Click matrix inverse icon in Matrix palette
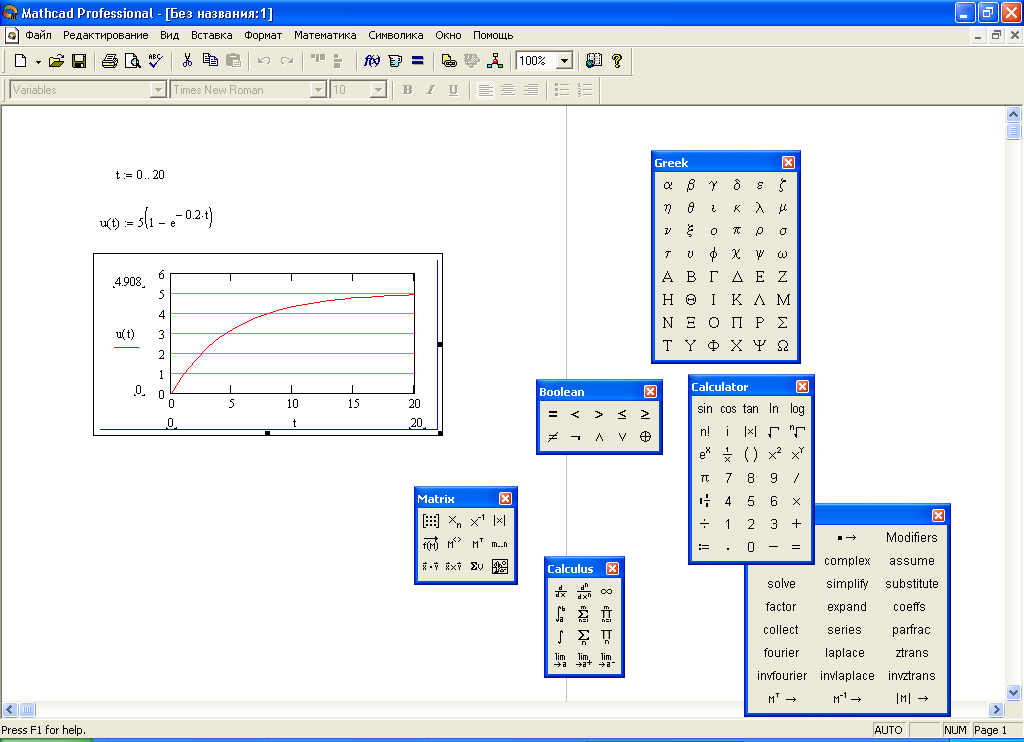Viewport: 1024px width, 742px height. click(x=477, y=521)
